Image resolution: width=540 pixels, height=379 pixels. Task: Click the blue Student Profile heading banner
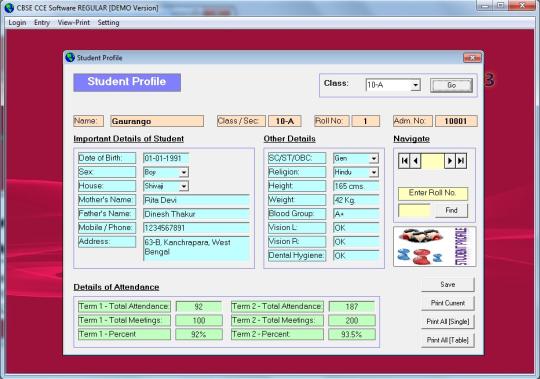click(127, 82)
